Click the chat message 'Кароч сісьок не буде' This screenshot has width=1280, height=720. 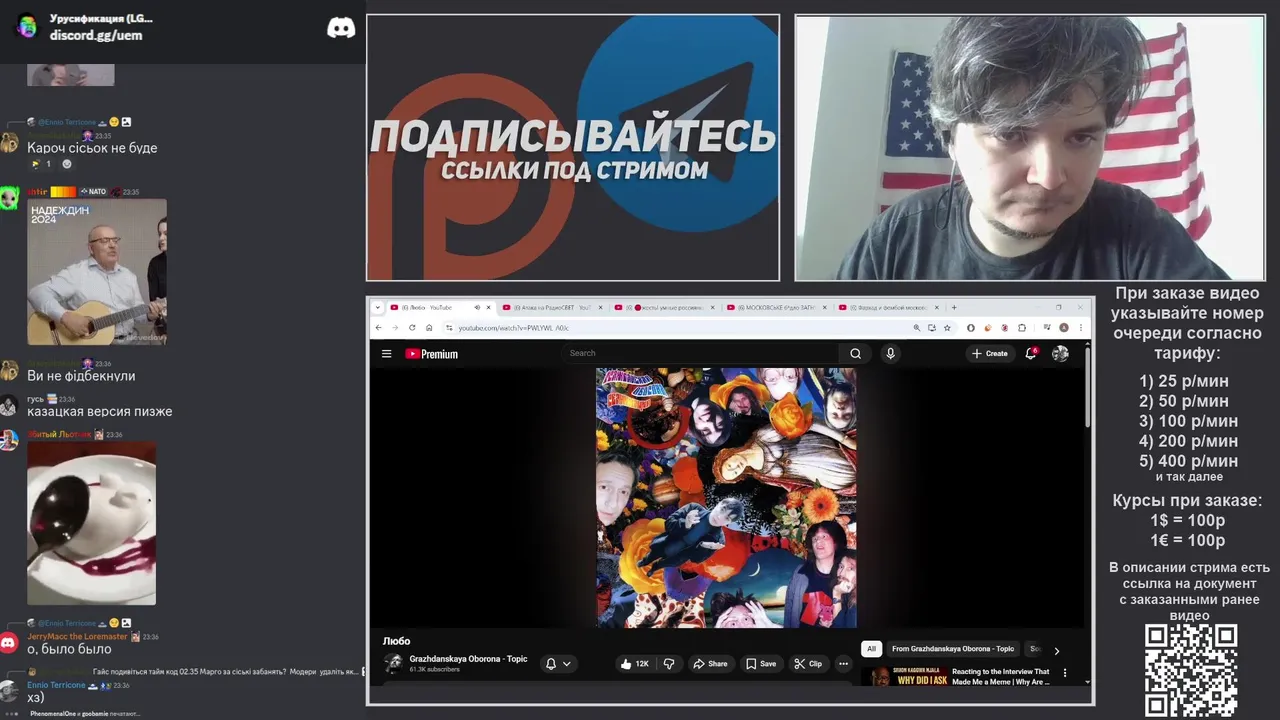coord(92,148)
